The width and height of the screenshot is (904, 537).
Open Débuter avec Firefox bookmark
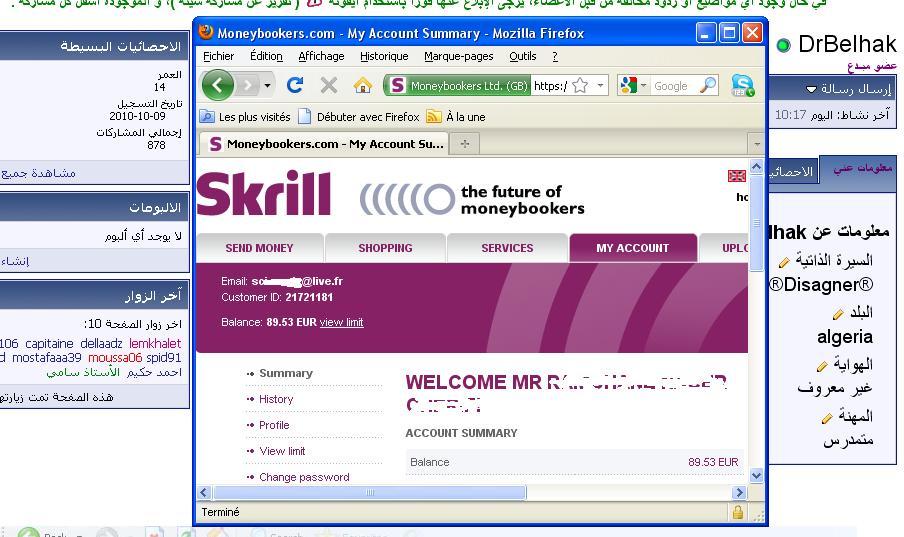tap(359, 117)
